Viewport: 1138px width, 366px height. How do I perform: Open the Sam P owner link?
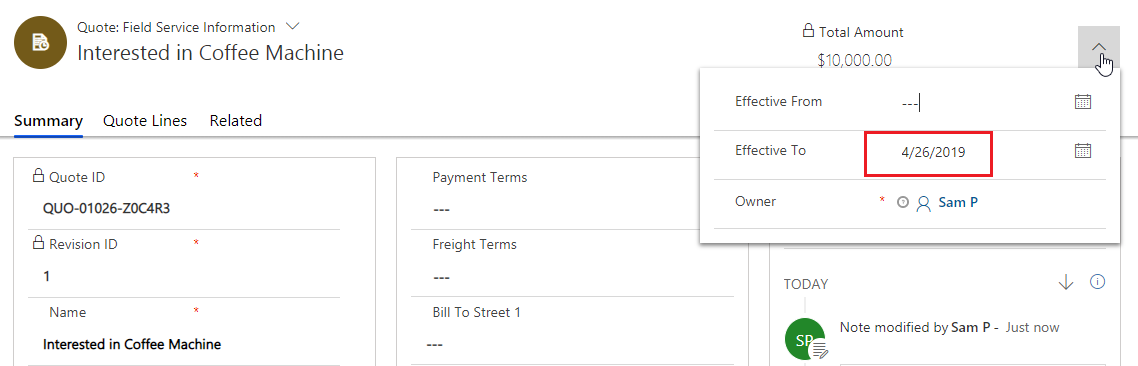point(958,203)
